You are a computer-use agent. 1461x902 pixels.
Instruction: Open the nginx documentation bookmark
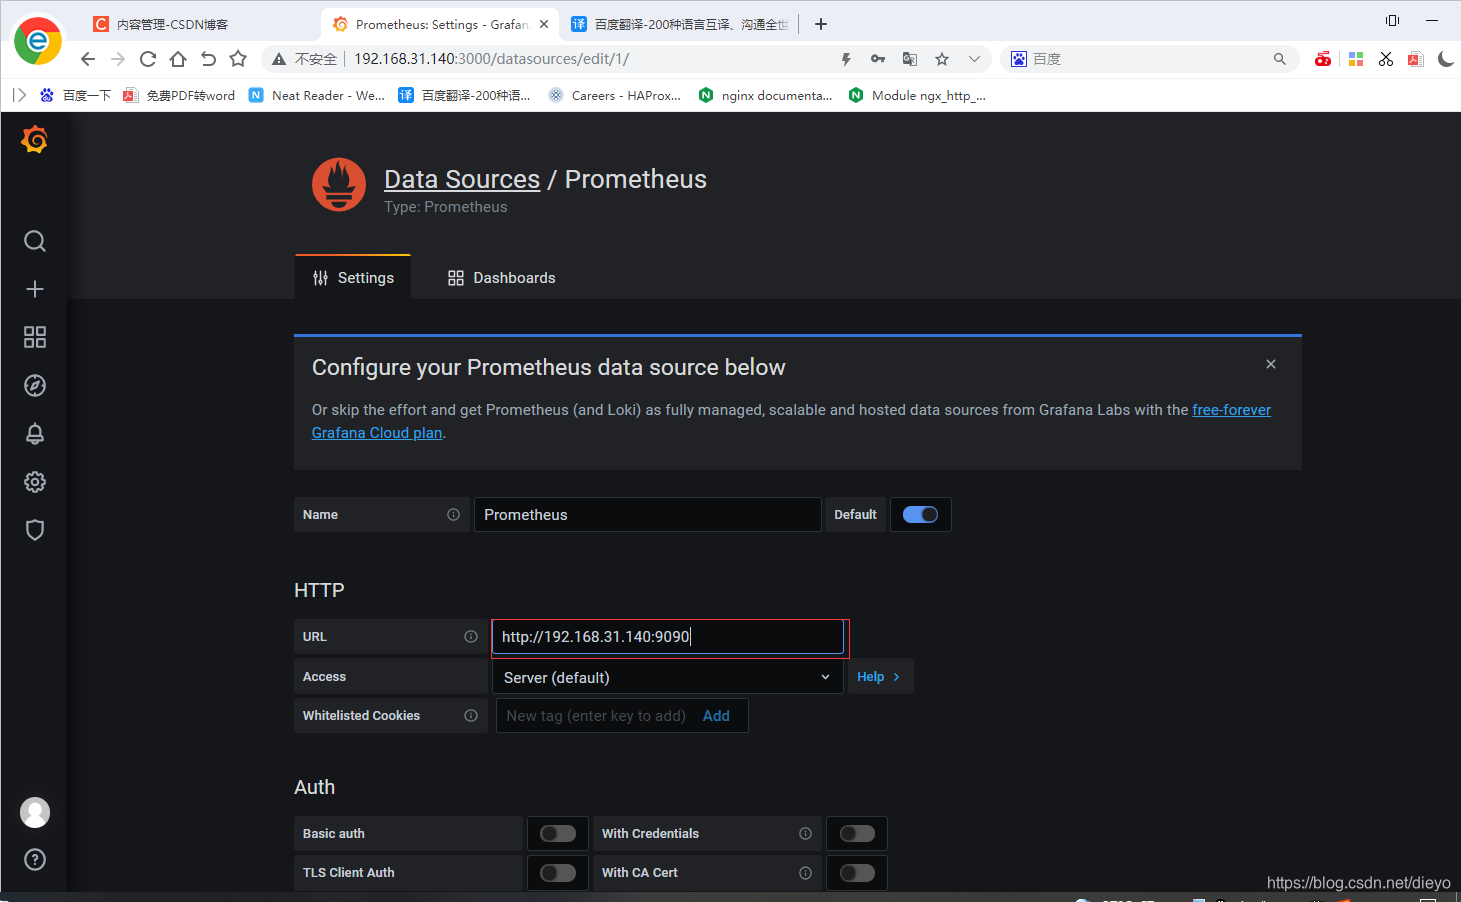(766, 95)
